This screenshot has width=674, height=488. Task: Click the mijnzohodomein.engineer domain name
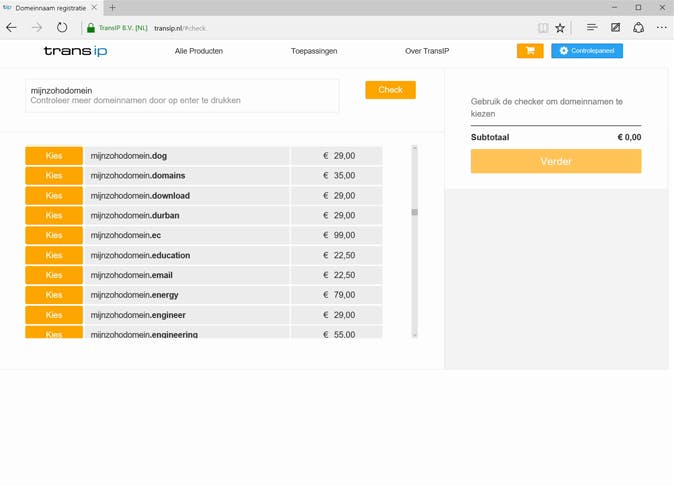pos(138,315)
